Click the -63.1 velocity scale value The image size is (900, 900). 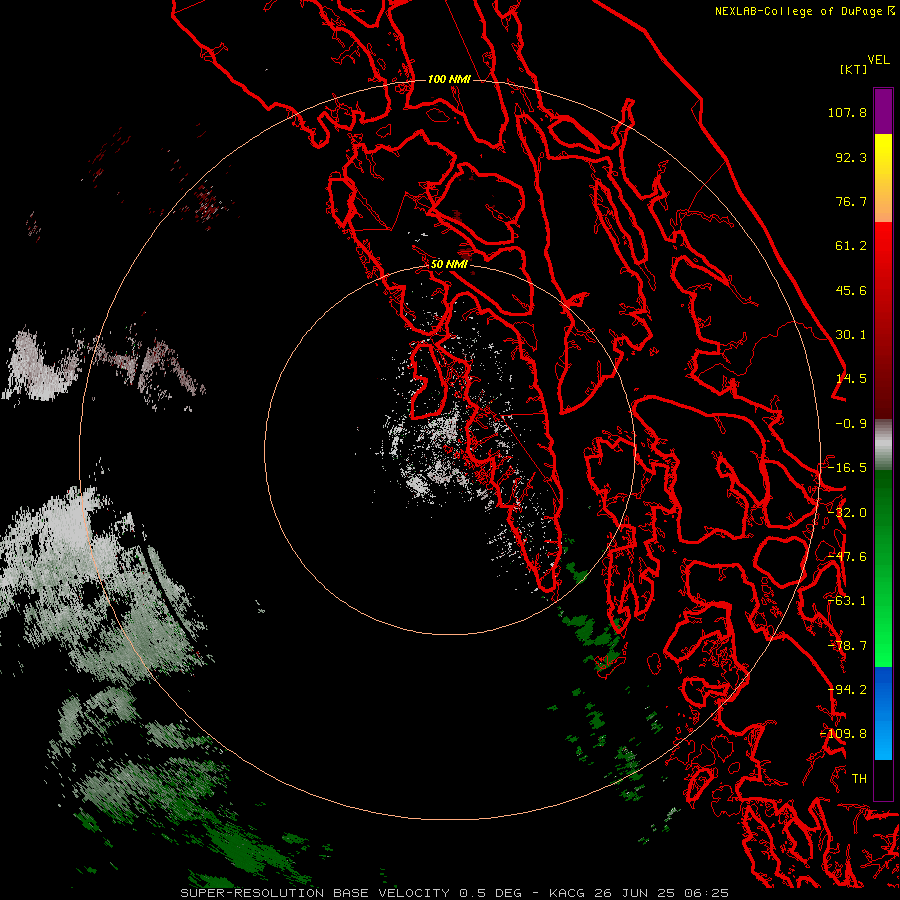pyautogui.click(x=847, y=601)
